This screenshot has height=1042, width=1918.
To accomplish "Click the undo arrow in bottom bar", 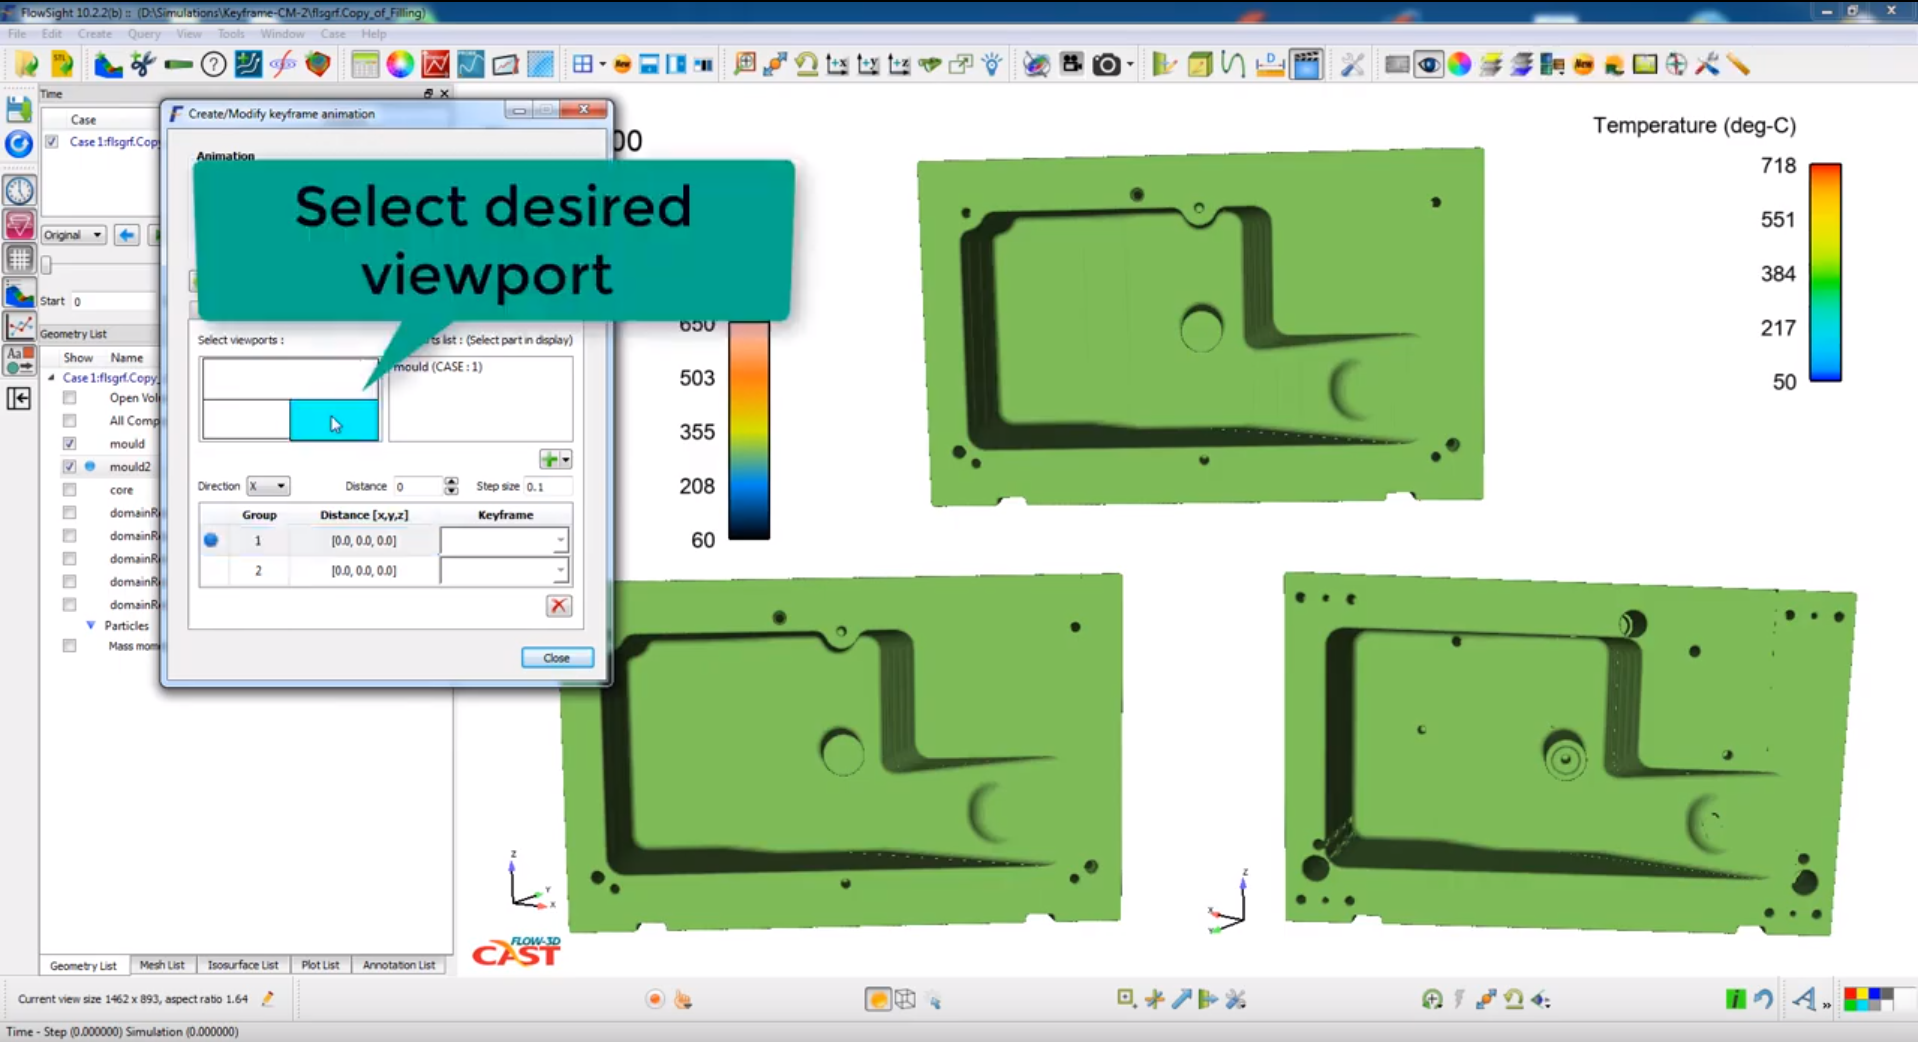I will pos(1764,998).
